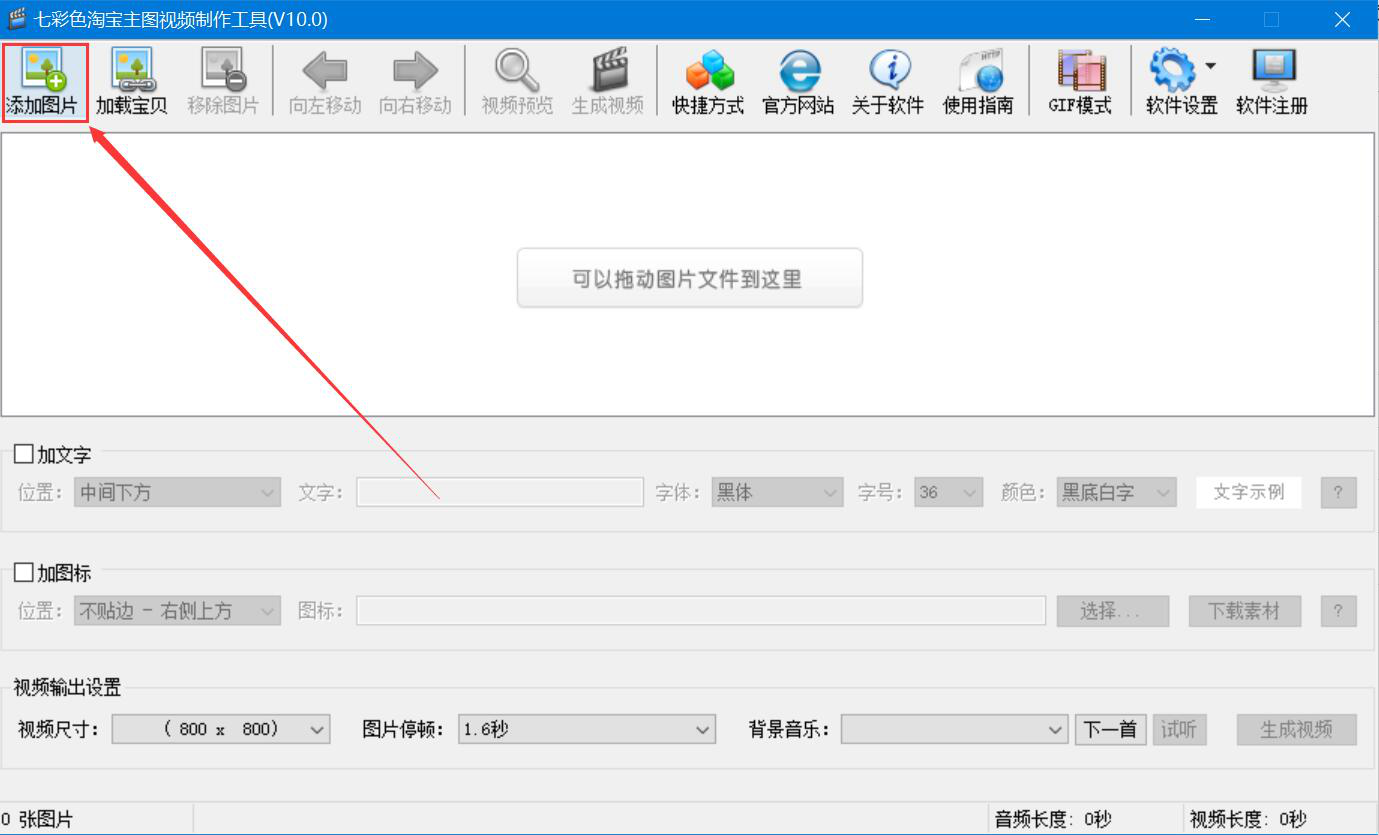Enable the 加文字 add text checkbox
Image resolution: width=1379 pixels, height=835 pixels.
[x=23, y=454]
